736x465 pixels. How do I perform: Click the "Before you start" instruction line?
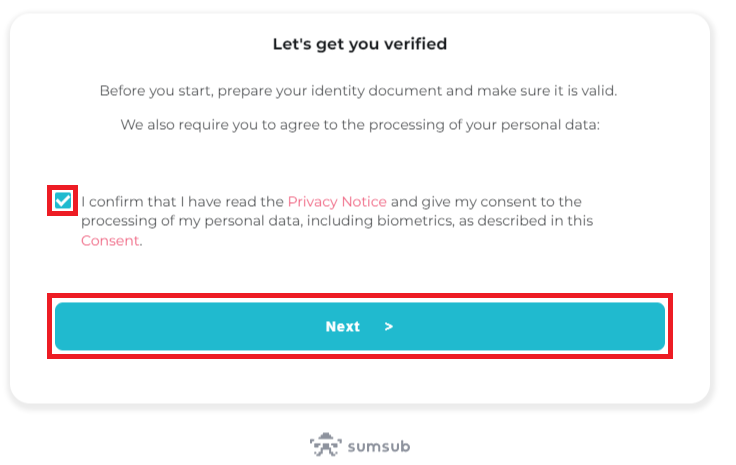[x=358, y=91]
